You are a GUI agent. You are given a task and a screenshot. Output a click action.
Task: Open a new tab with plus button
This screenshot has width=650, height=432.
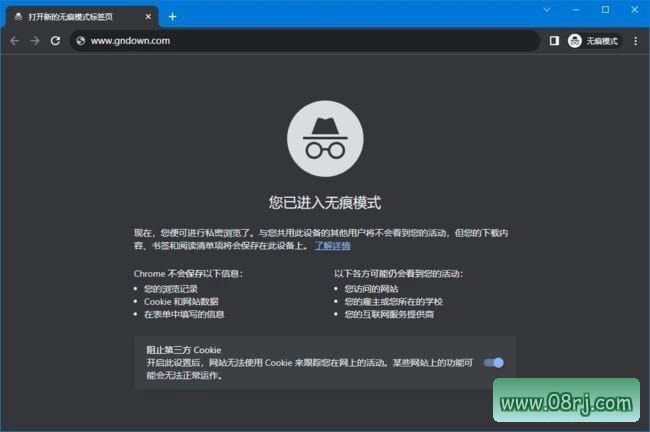point(172,17)
